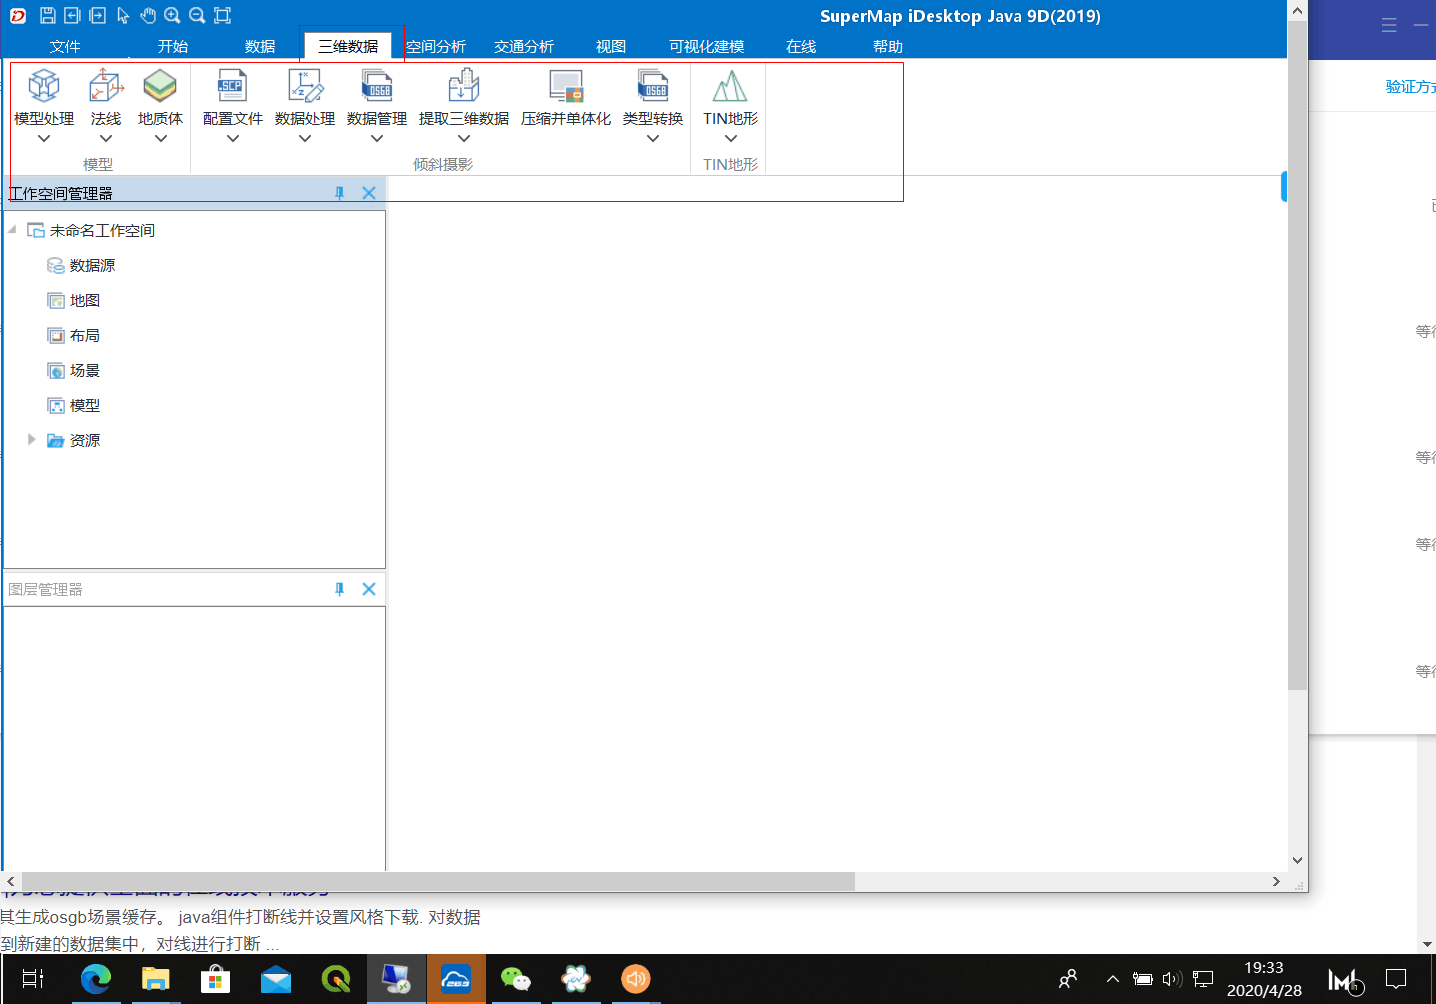Open the 263 cloud app on taskbar
This screenshot has width=1436, height=1004.
coord(456,979)
